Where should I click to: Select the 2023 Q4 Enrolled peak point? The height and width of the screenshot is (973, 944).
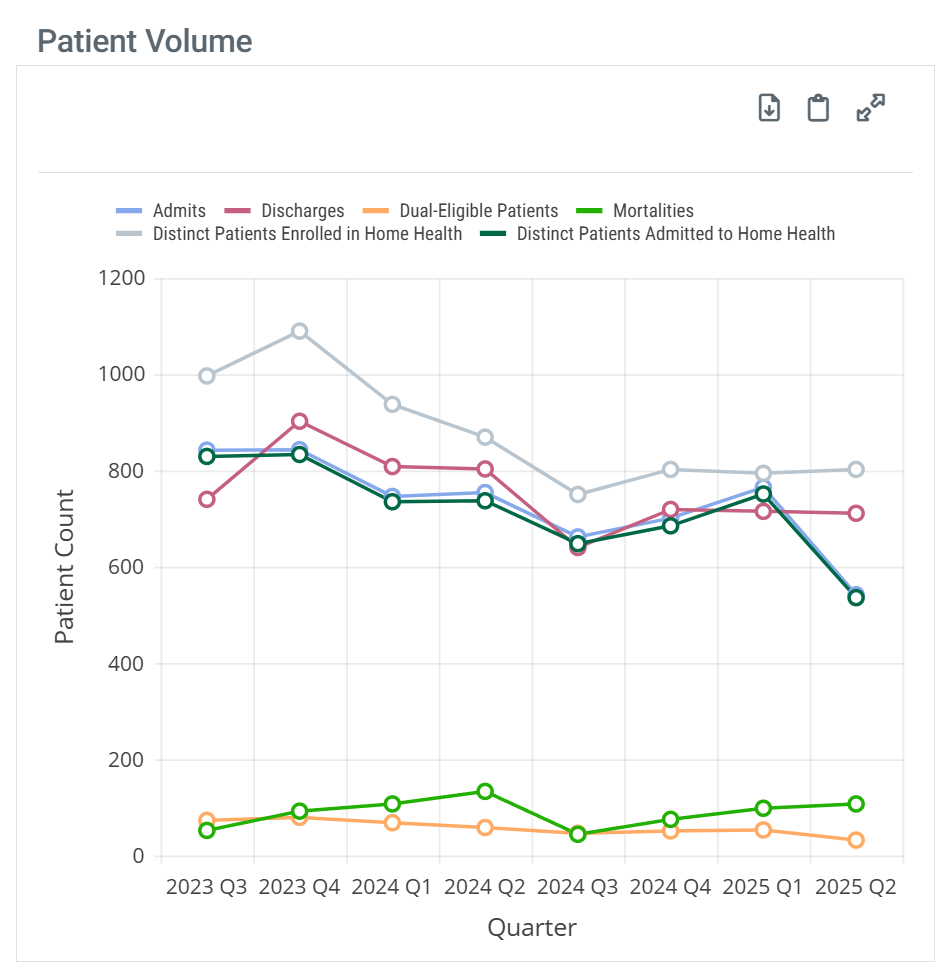tap(299, 331)
